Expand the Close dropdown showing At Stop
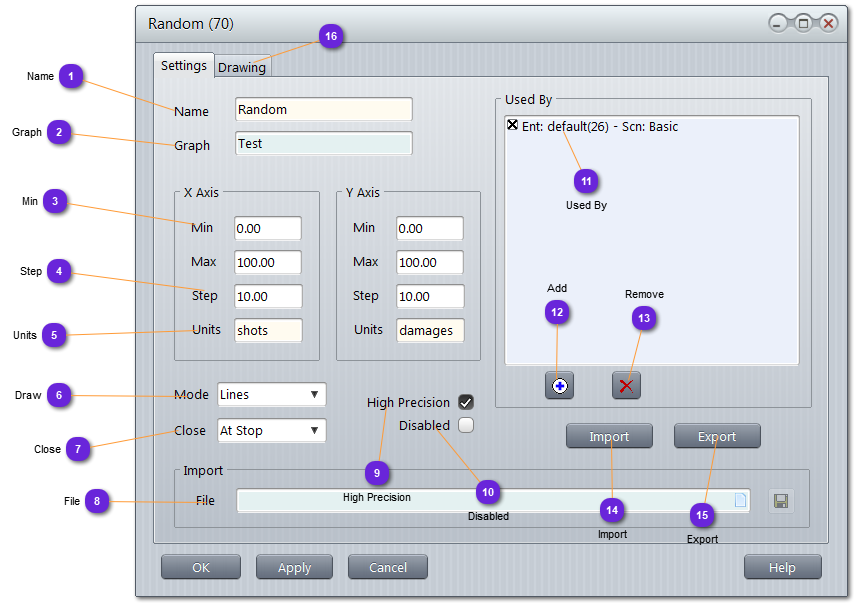This screenshot has height=606, width=857. (x=271, y=431)
